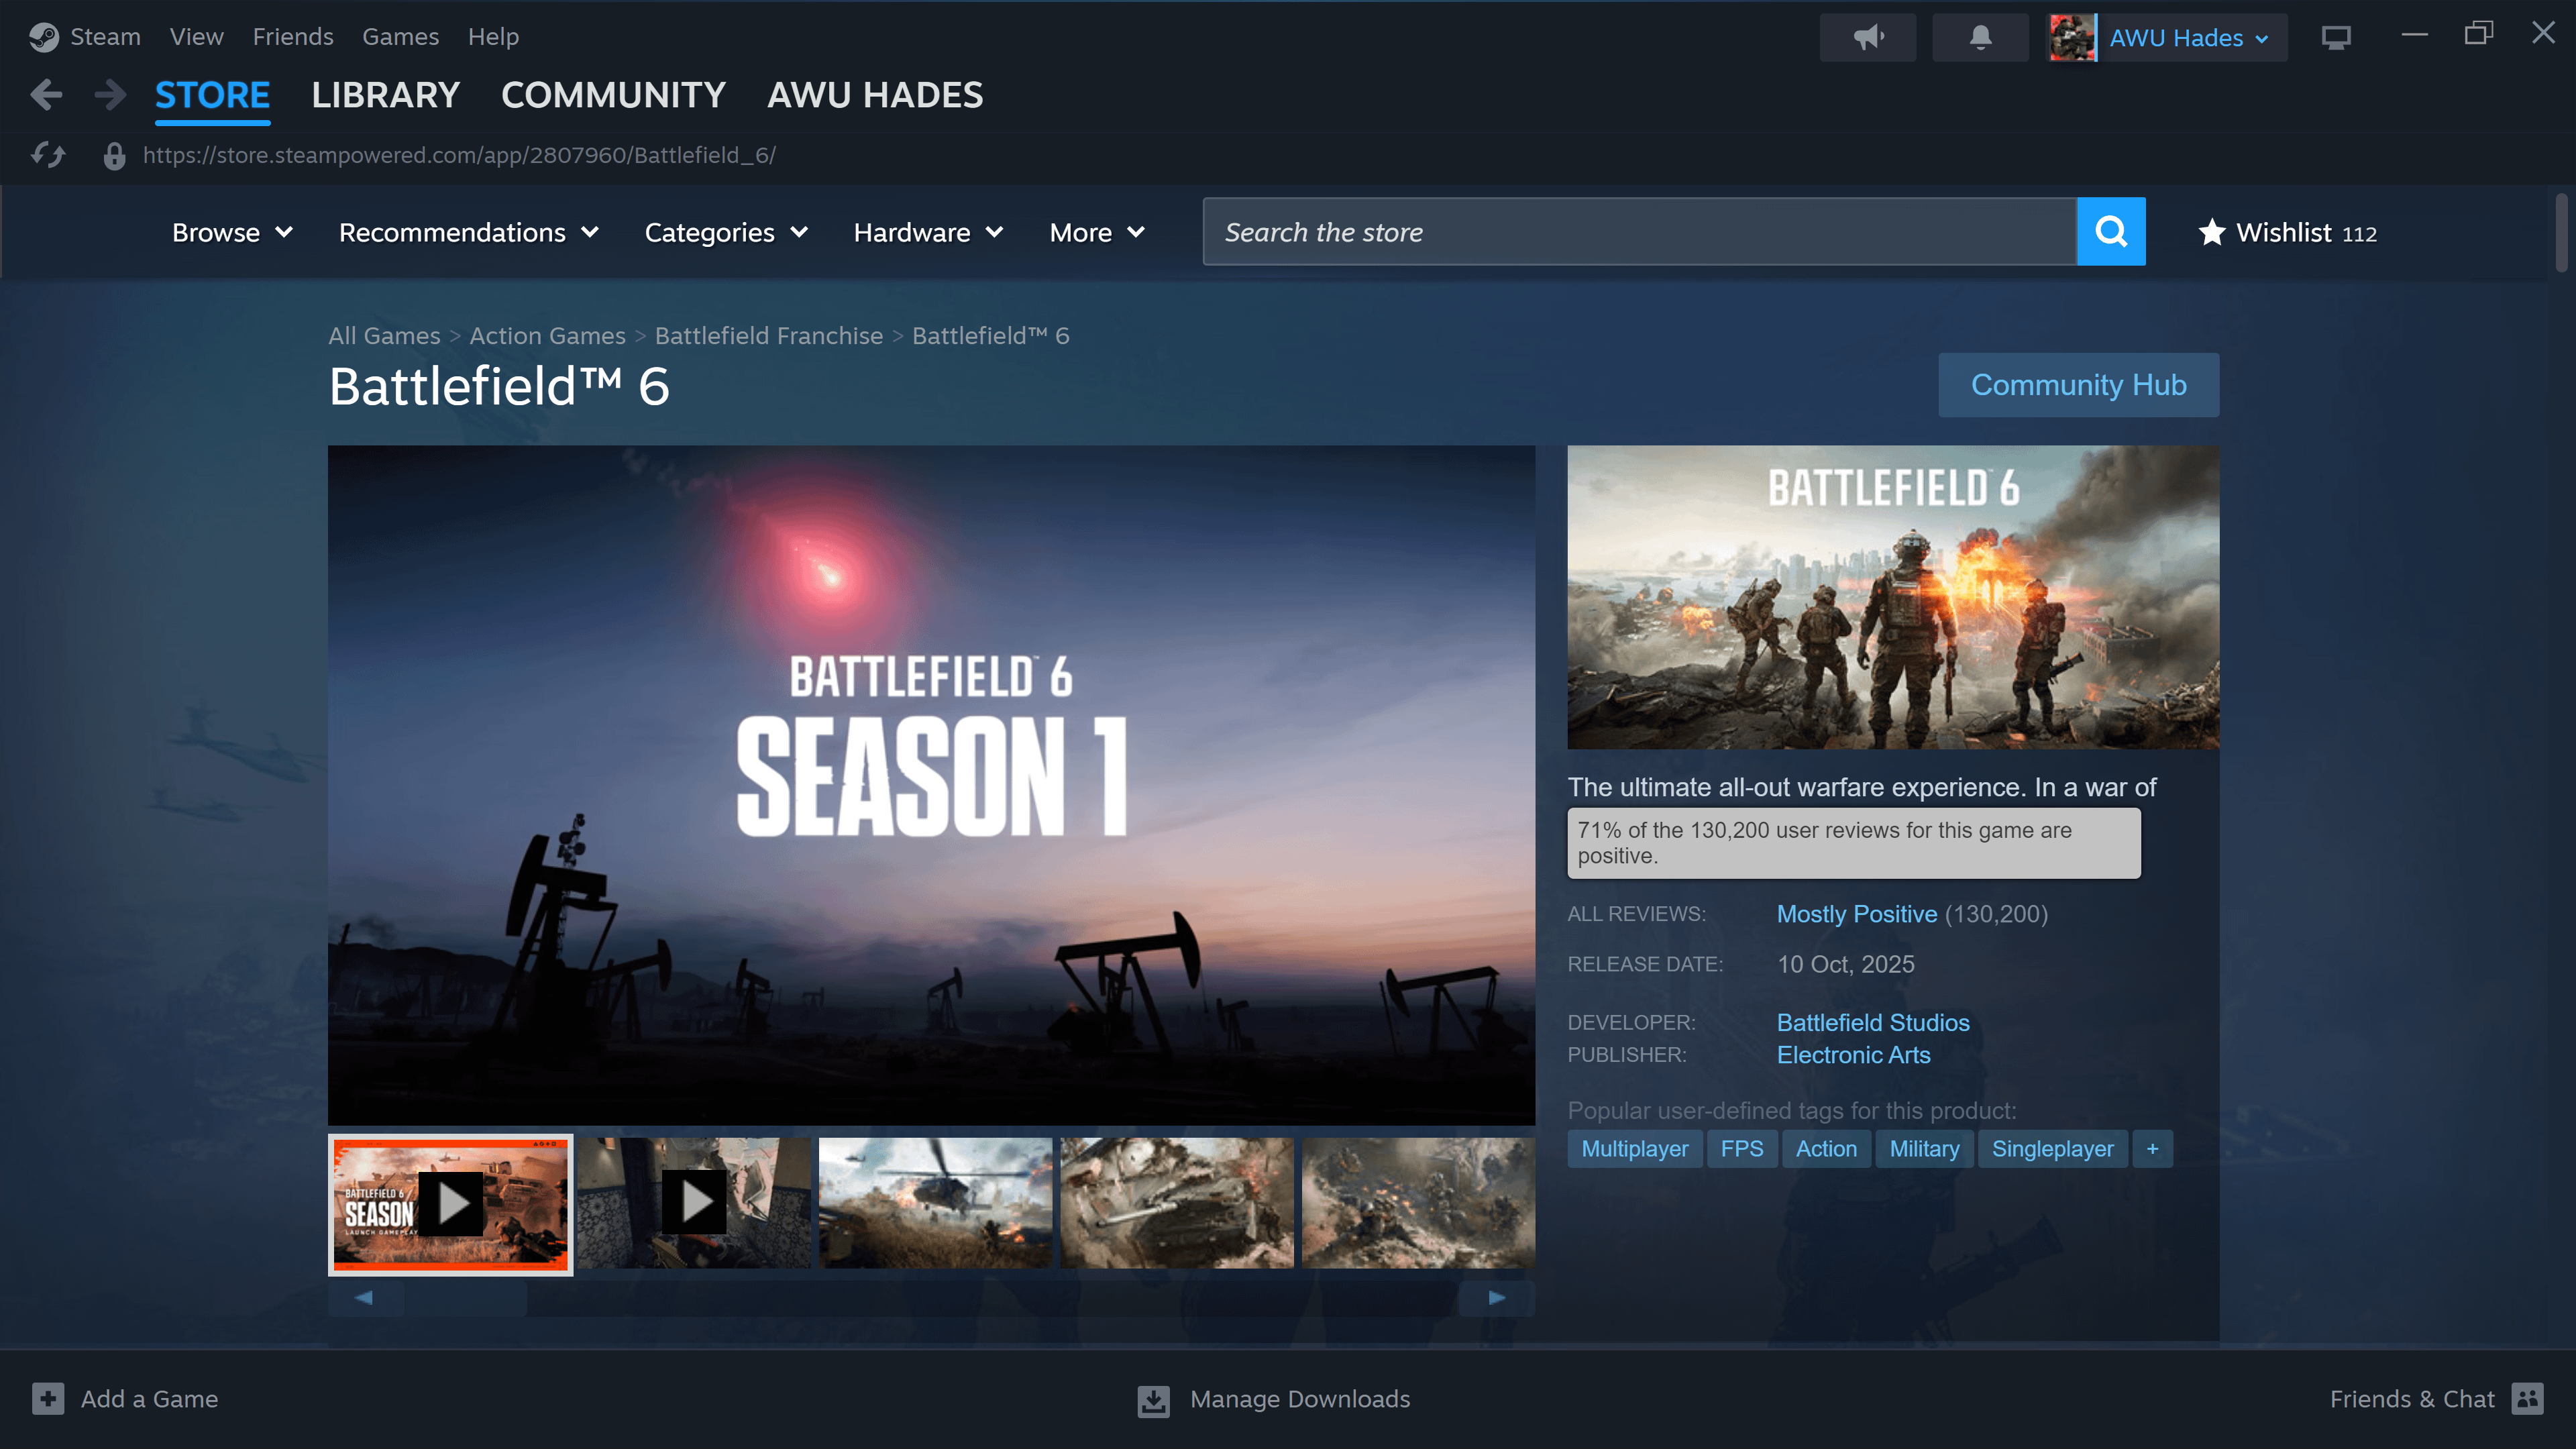Open the Friends & Chat icon
2576x1449 pixels.
2527,1398
